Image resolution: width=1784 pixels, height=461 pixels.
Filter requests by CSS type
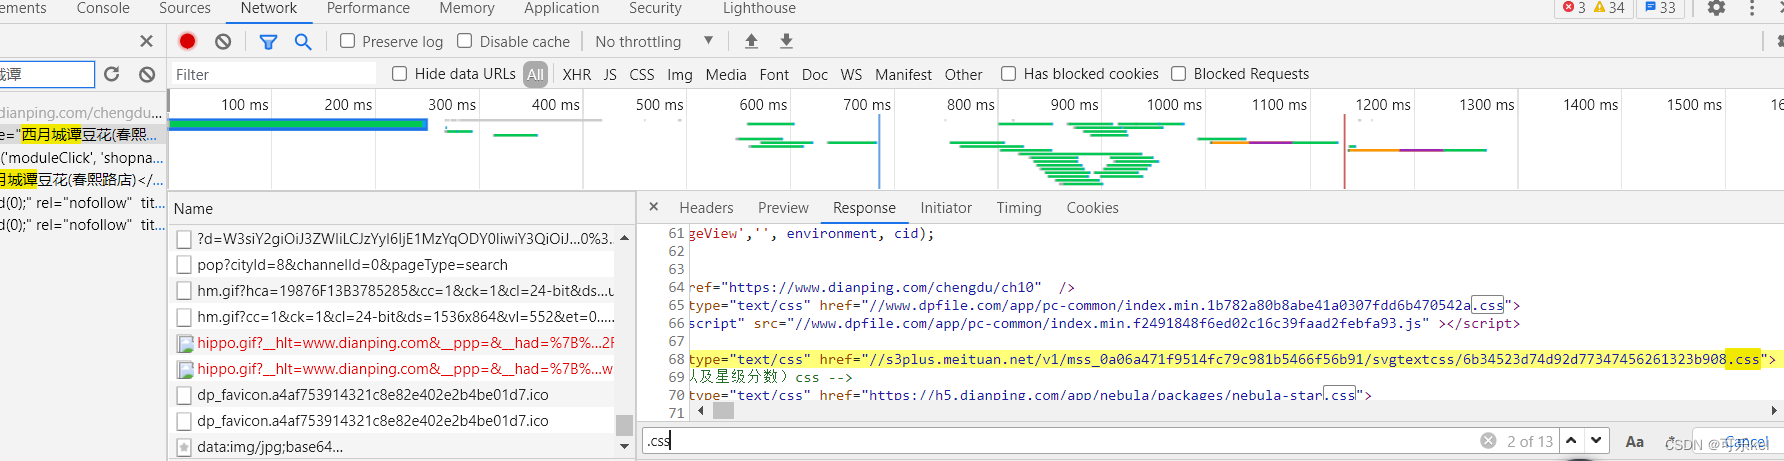642,74
